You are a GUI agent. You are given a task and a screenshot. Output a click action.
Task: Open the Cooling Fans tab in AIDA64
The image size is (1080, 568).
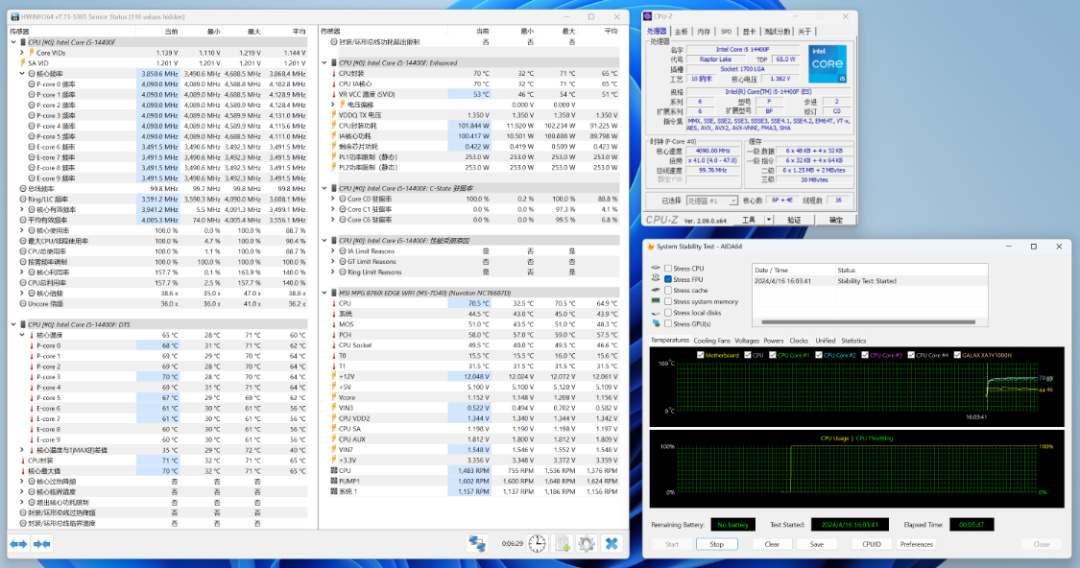712,341
